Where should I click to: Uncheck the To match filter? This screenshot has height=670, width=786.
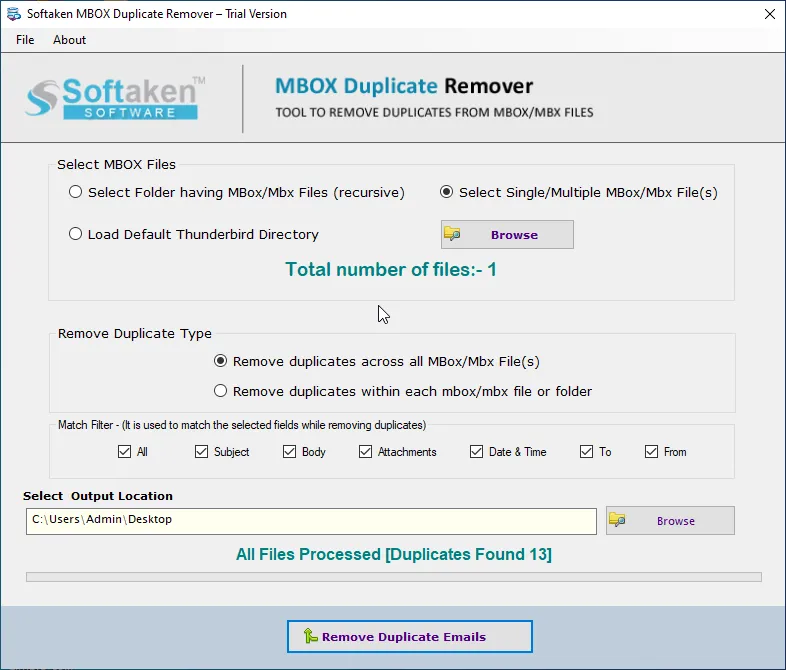pyautogui.click(x=587, y=452)
